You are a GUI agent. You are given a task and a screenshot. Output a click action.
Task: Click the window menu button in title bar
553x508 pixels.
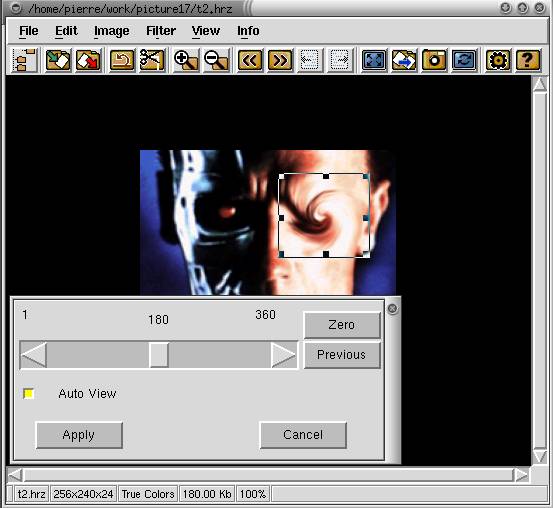[x=16, y=8]
